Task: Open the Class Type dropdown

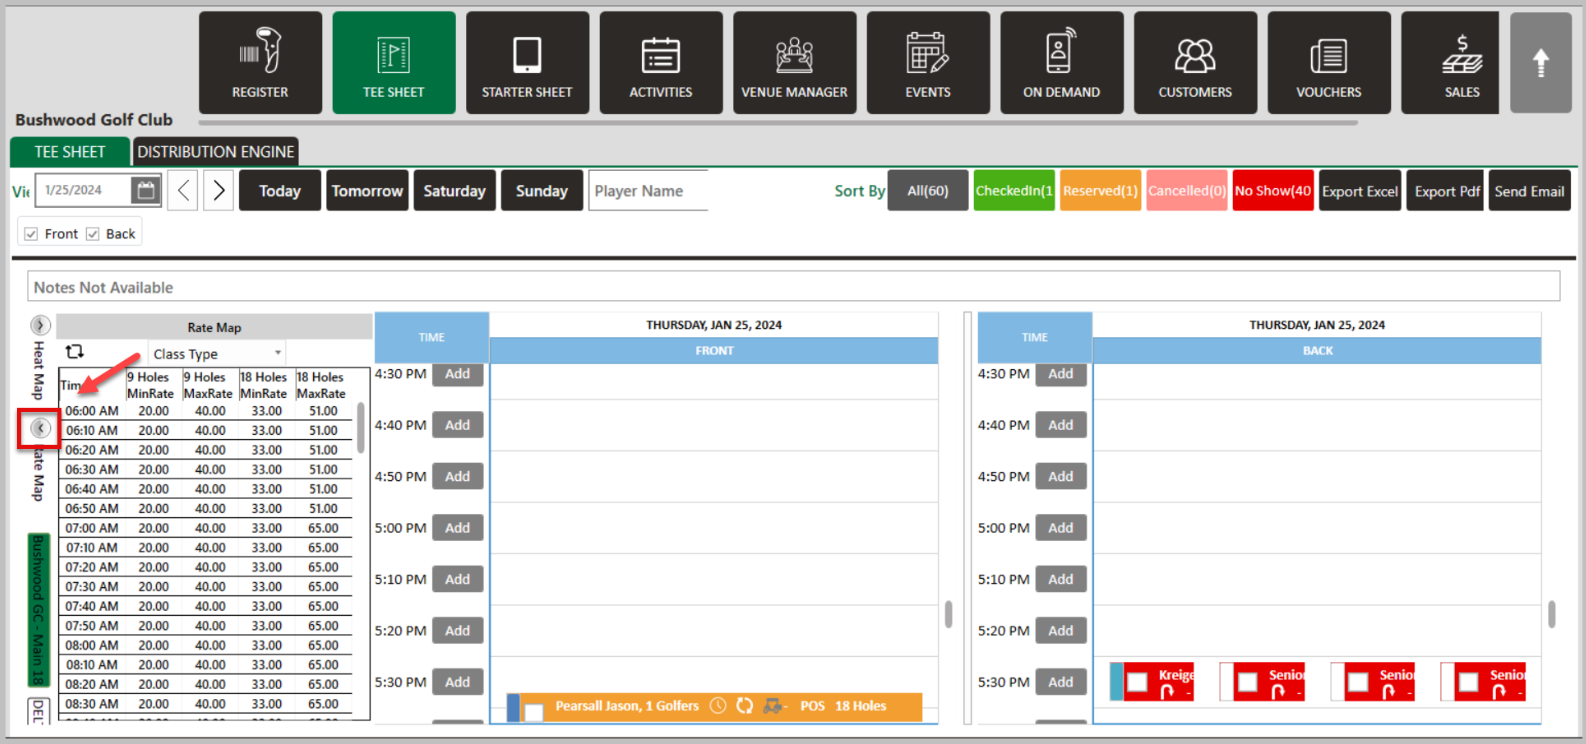Action: coord(217,353)
